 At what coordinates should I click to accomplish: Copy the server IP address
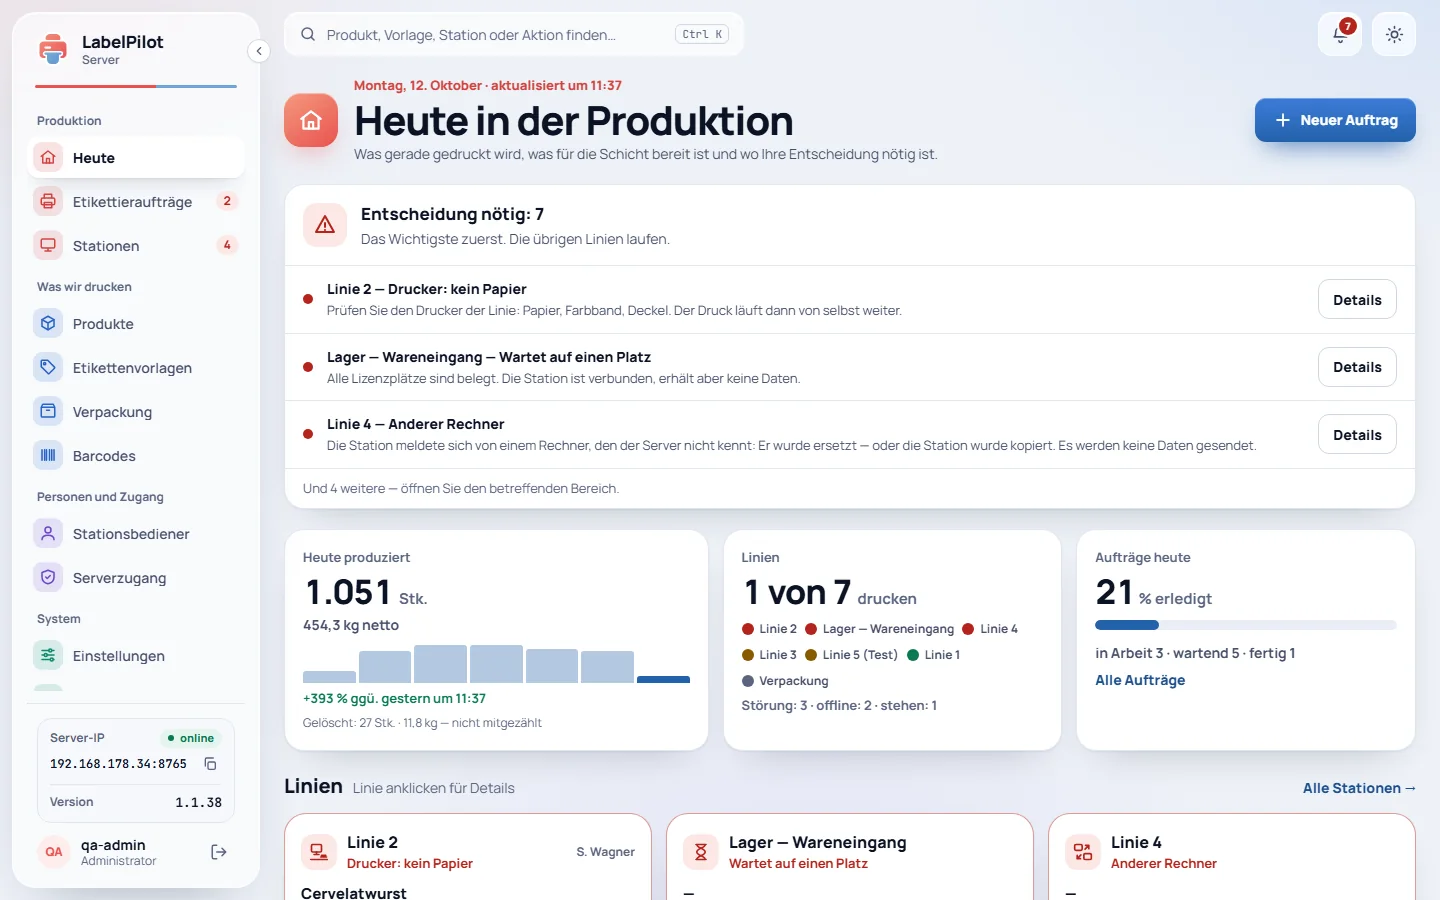(x=210, y=764)
